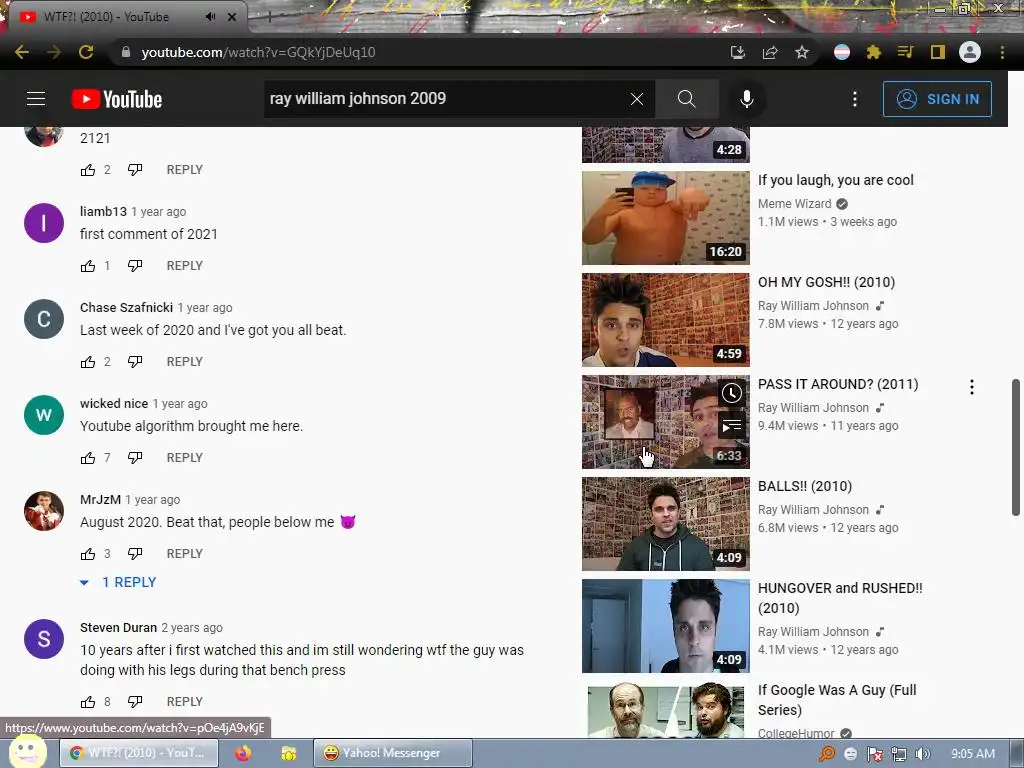Mute the tab via the speaker icon
The width and height of the screenshot is (1024, 768).
pyautogui.click(x=210, y=17)
